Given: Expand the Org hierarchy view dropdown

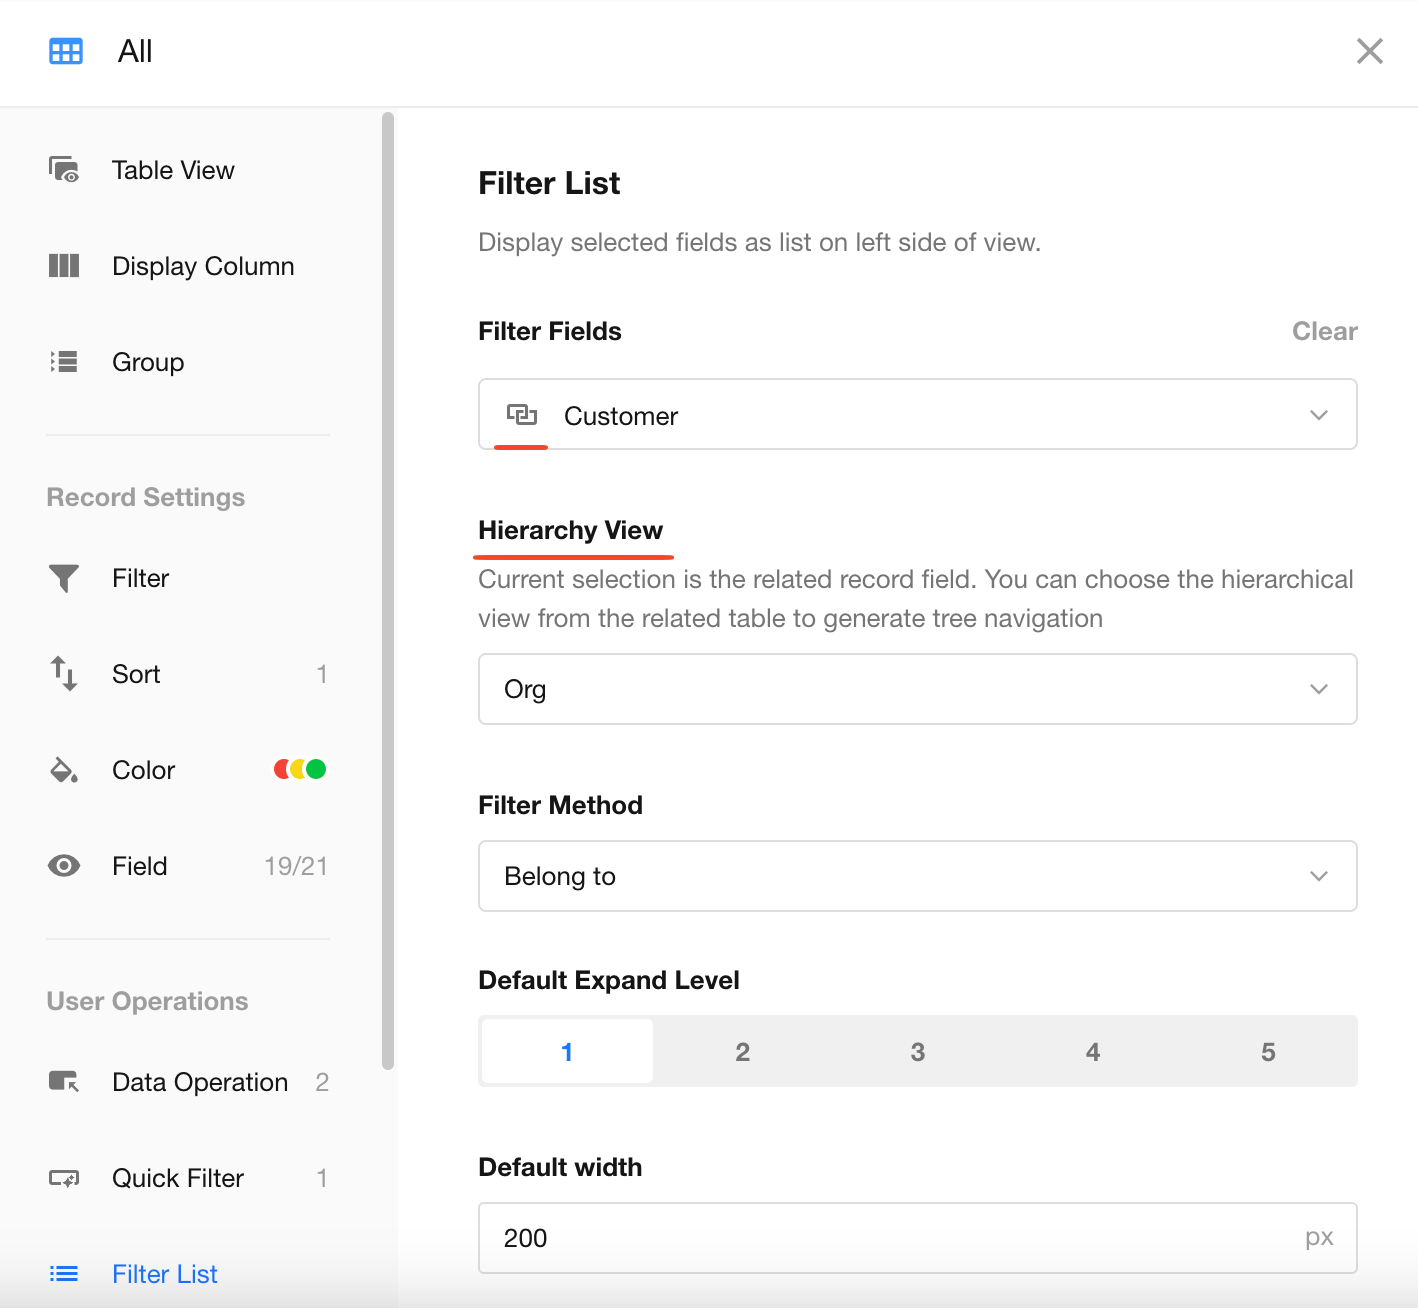Looking at the screenshot, I should [917, 690].
